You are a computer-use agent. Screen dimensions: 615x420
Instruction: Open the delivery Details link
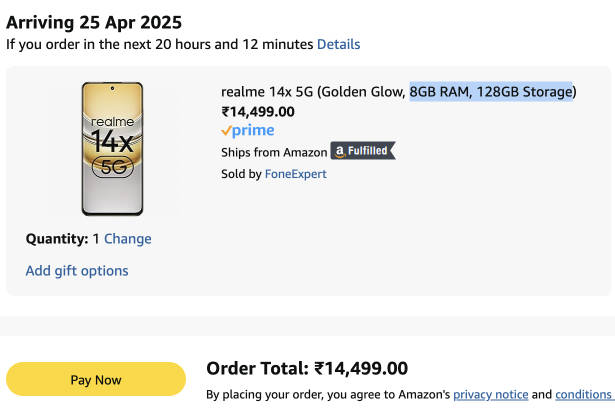[x=338, y=44]
